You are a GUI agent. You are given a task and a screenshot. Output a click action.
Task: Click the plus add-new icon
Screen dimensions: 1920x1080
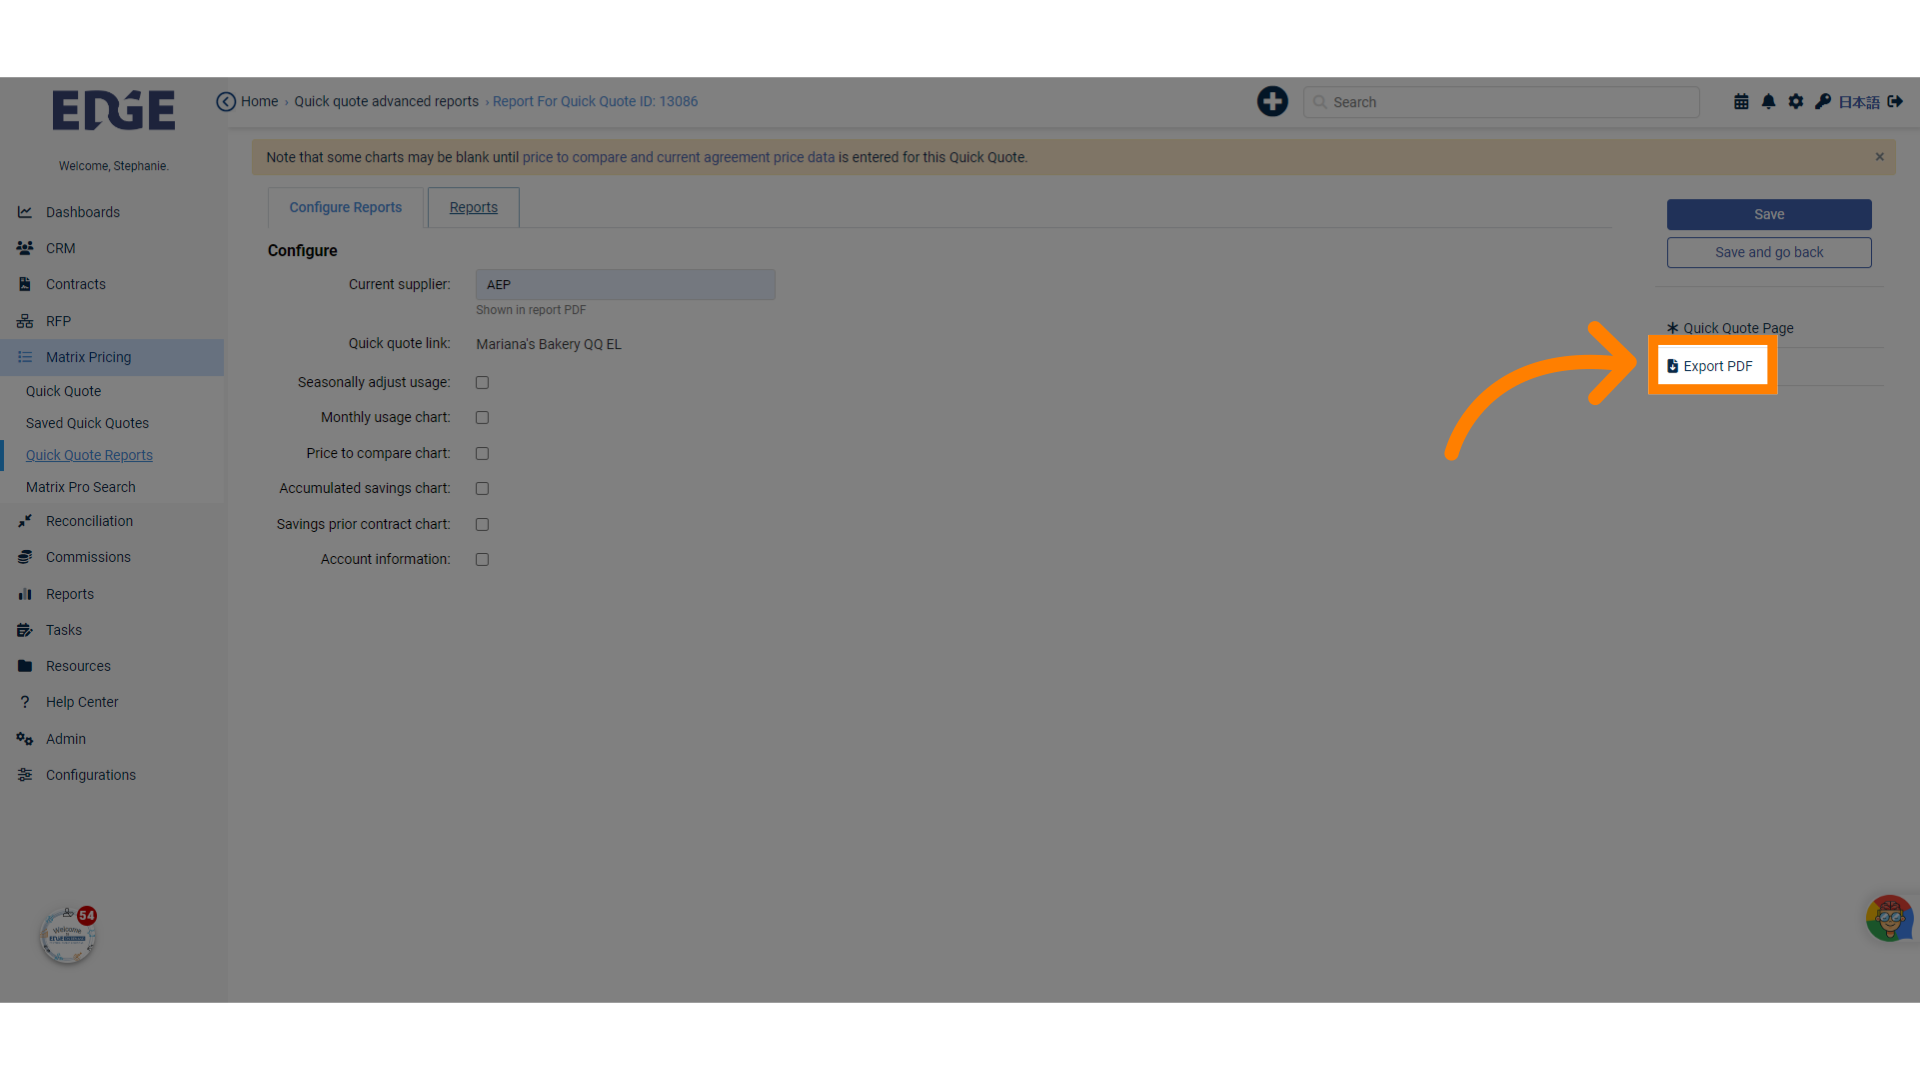coord(1272,102)
